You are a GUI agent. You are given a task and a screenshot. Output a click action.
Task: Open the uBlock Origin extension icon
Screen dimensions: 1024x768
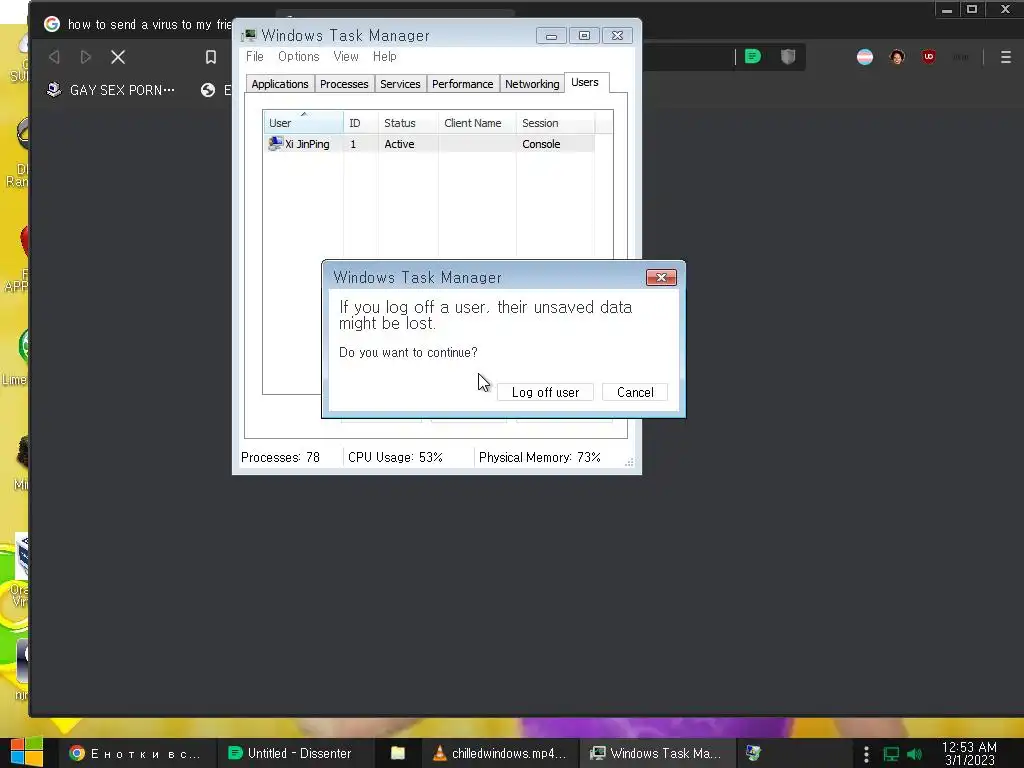coord(929,57)
